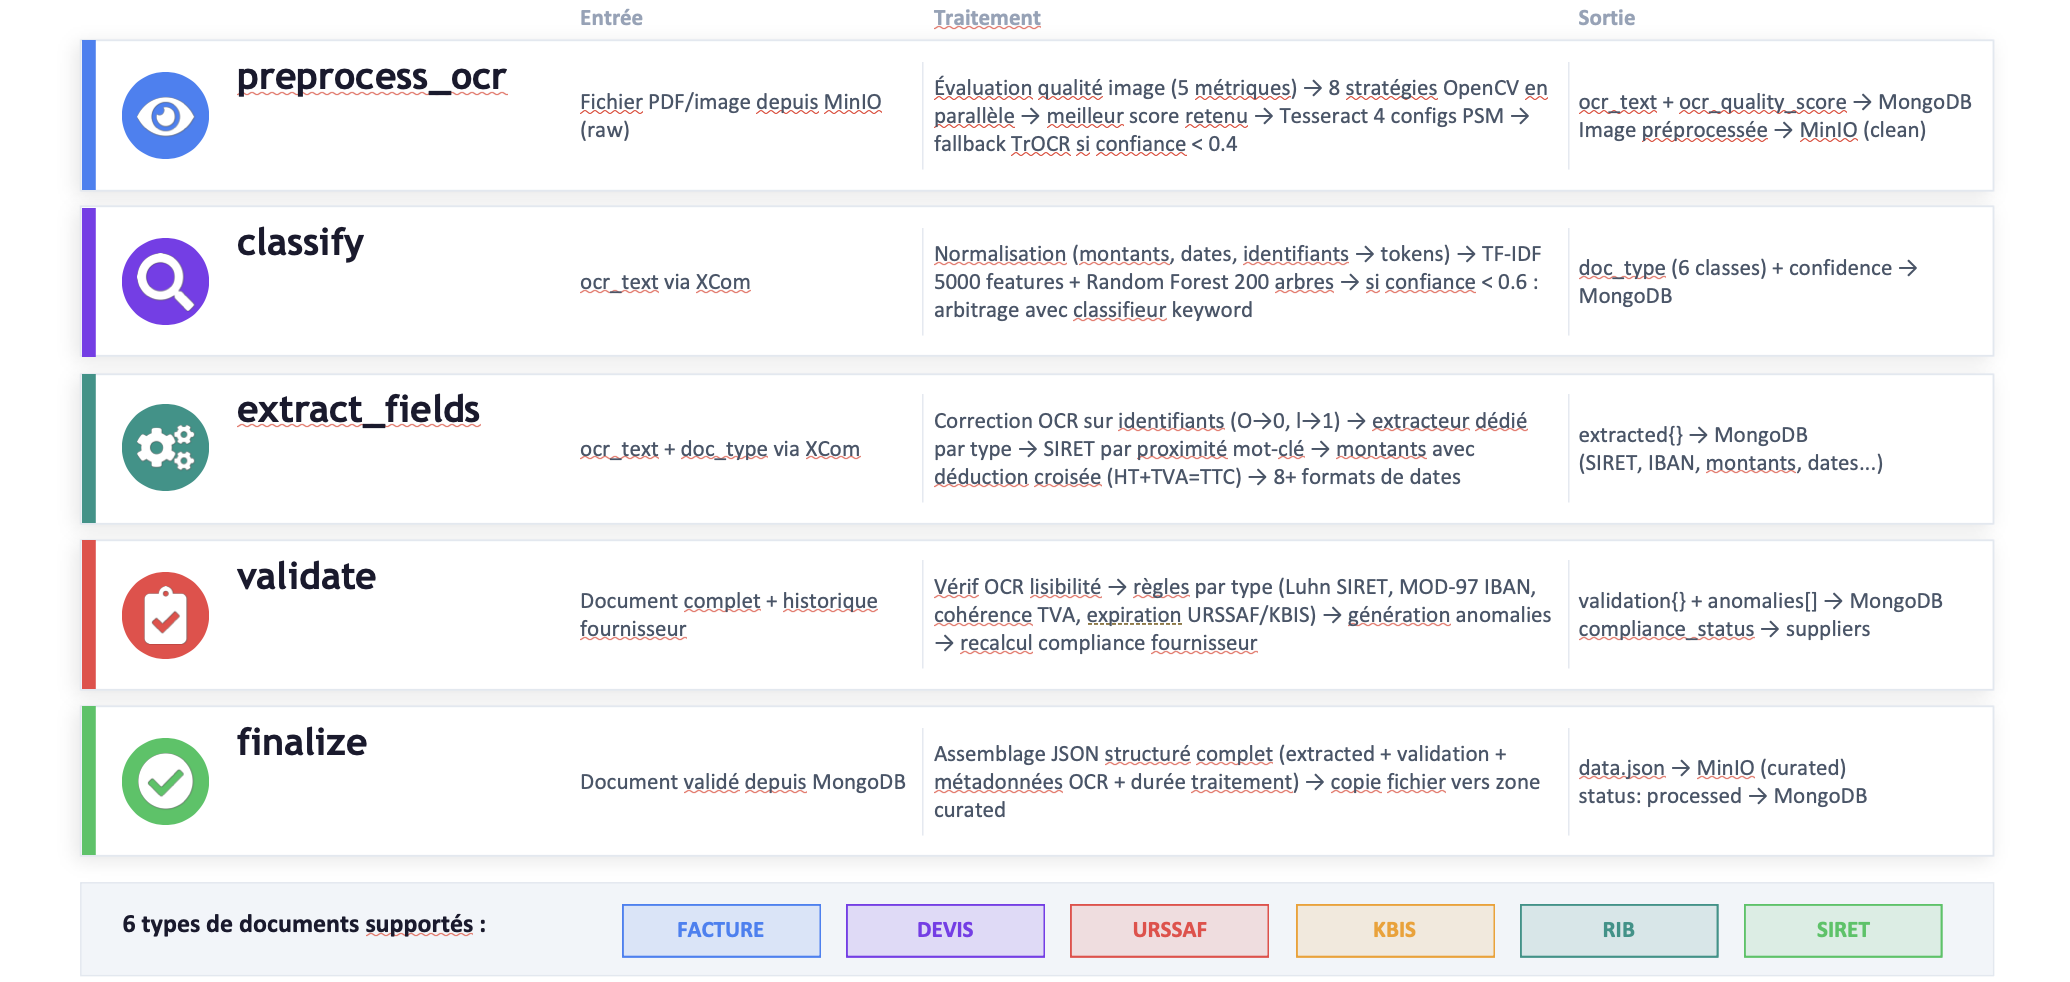
Task: Click the red clipboard check icon
Action: pos(165,615)
